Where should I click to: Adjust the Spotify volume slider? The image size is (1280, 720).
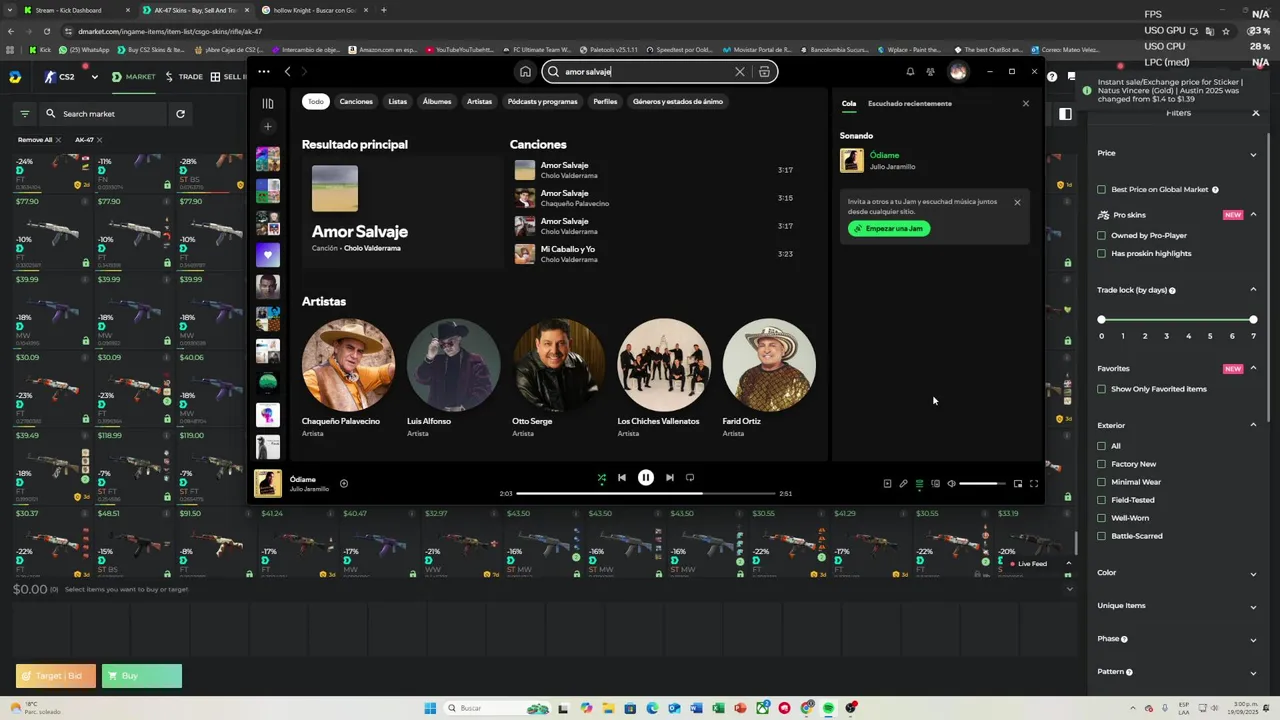pos(983,484)
